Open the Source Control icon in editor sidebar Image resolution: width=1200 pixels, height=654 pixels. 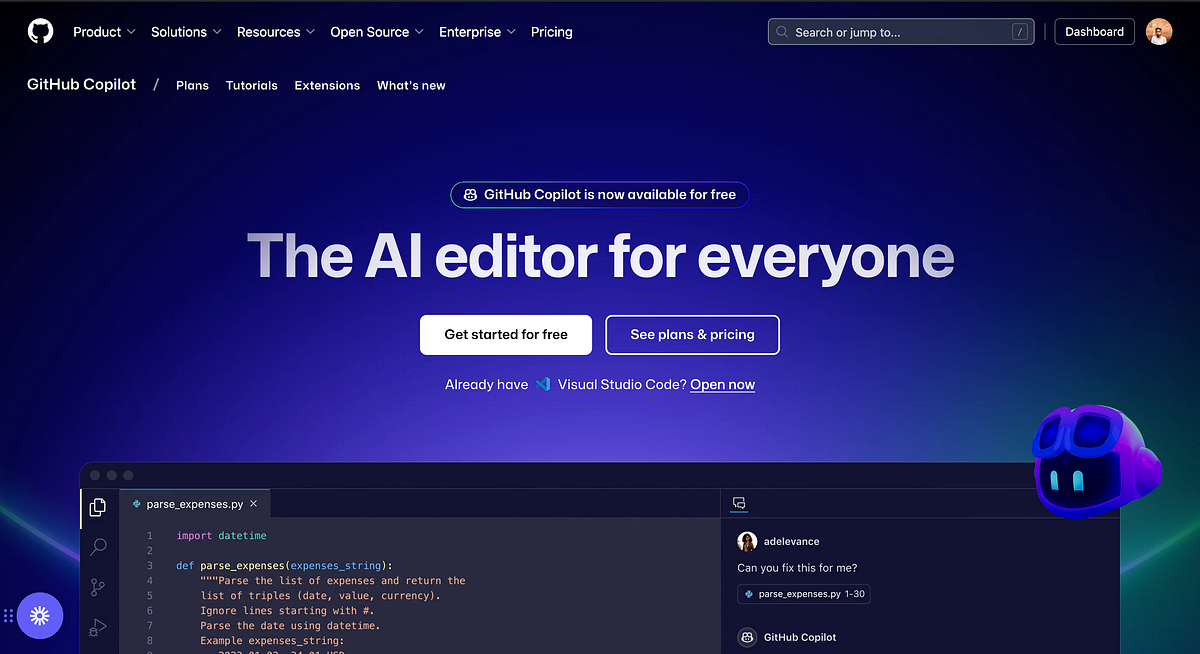click(x=98, y=587)
